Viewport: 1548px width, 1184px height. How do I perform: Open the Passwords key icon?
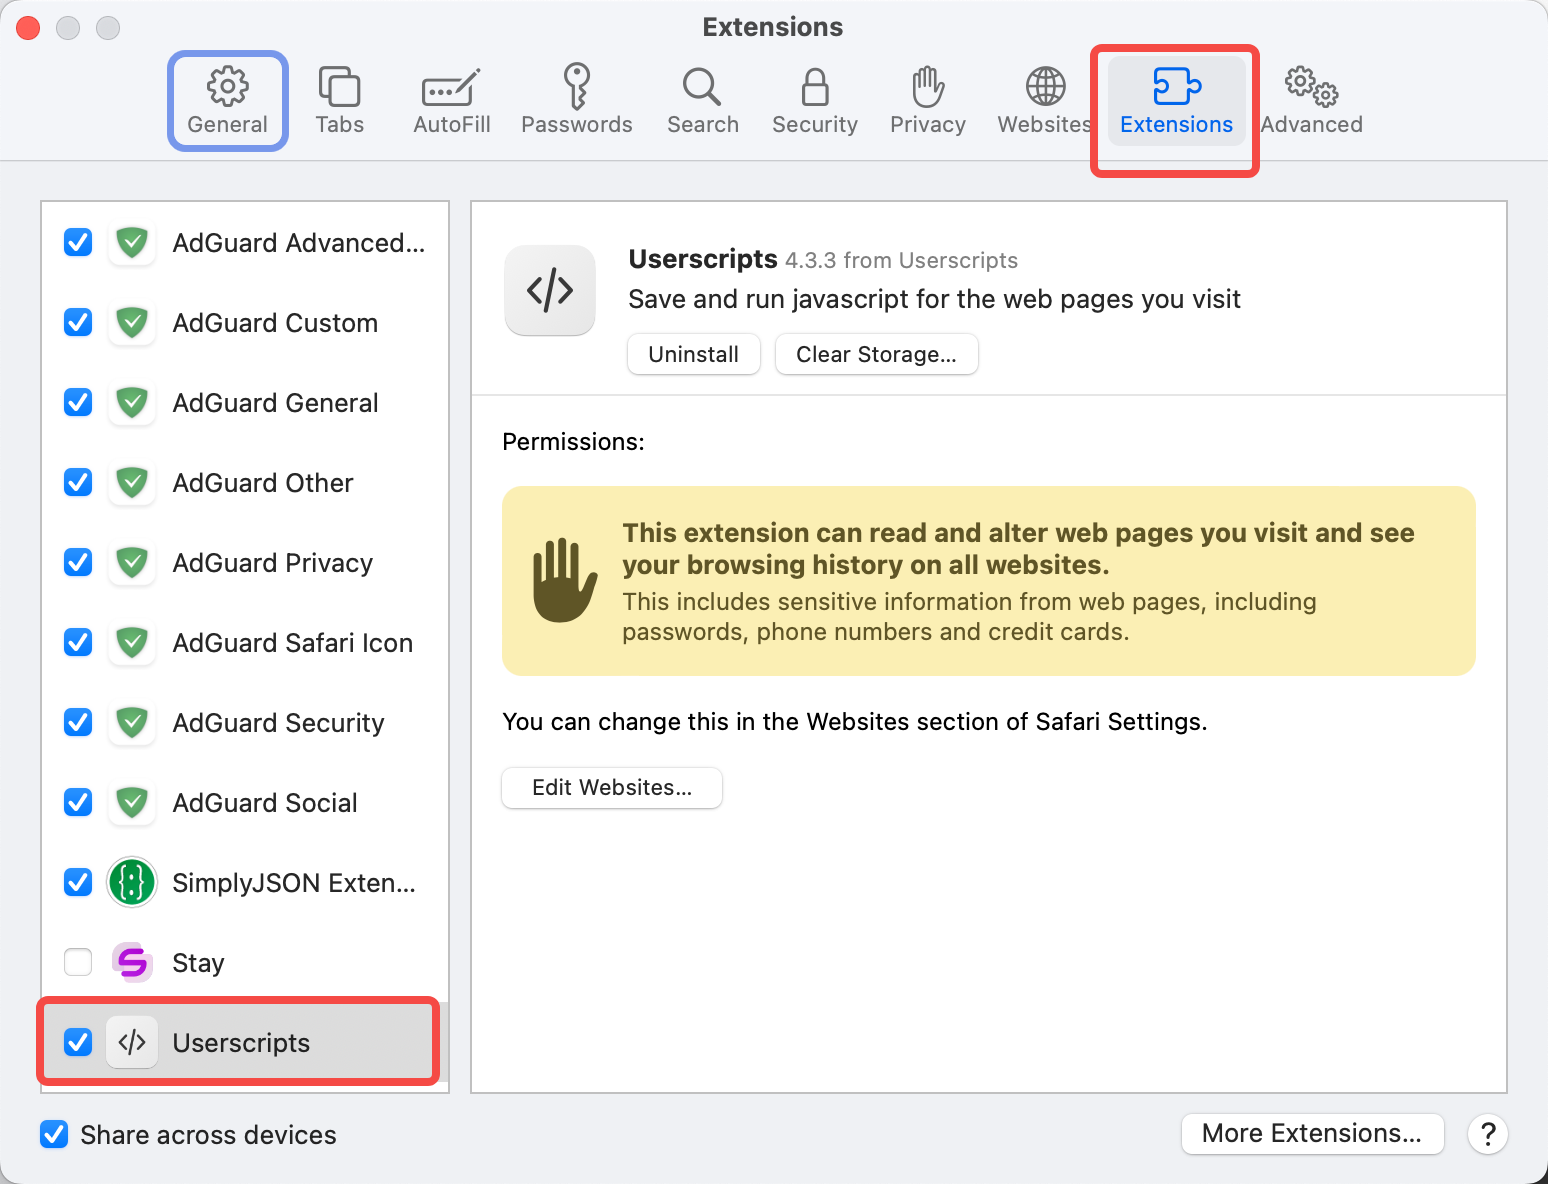[576, 86]
